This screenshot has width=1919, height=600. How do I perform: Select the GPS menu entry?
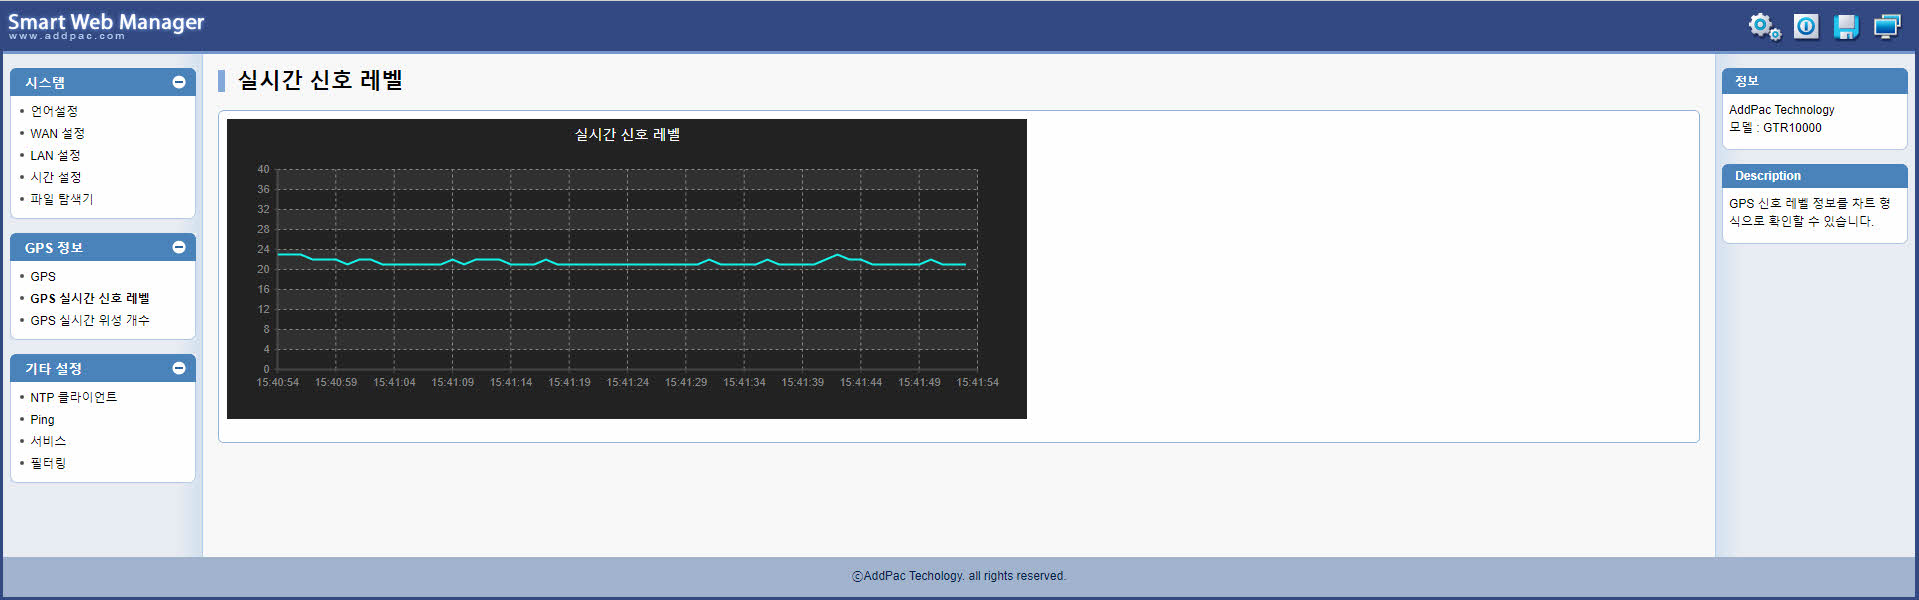[x=43, y=276]
